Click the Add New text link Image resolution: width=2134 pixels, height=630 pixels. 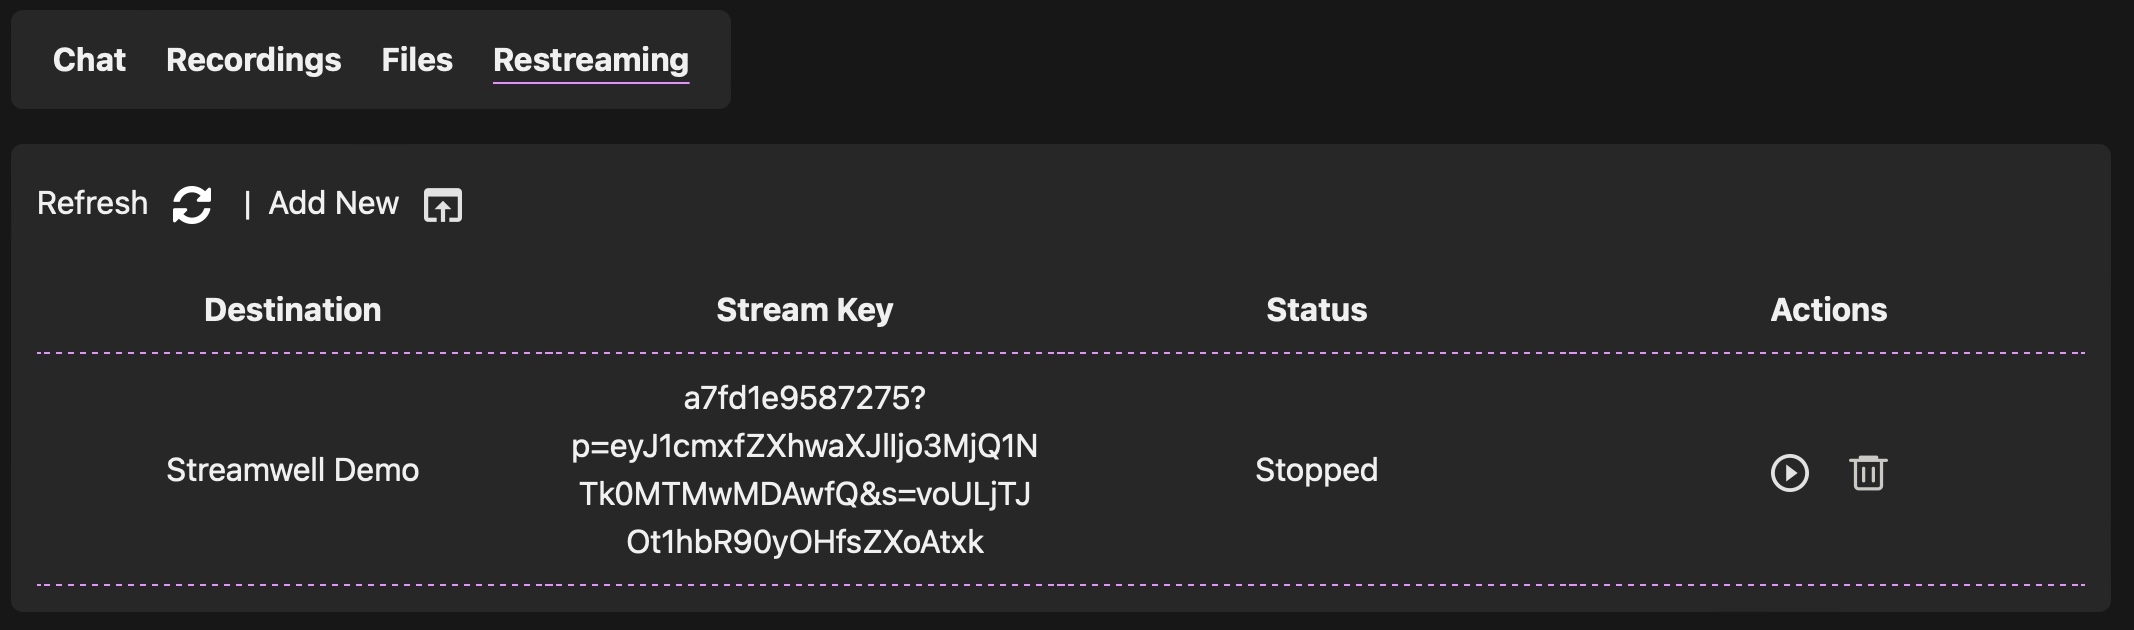click(x=333, y=203)
